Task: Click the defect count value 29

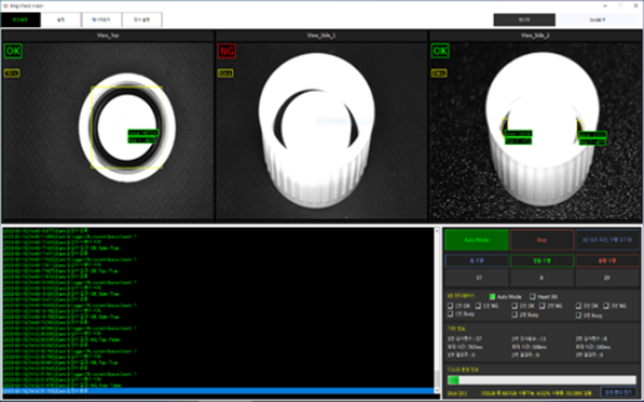Action: [607, 278]
